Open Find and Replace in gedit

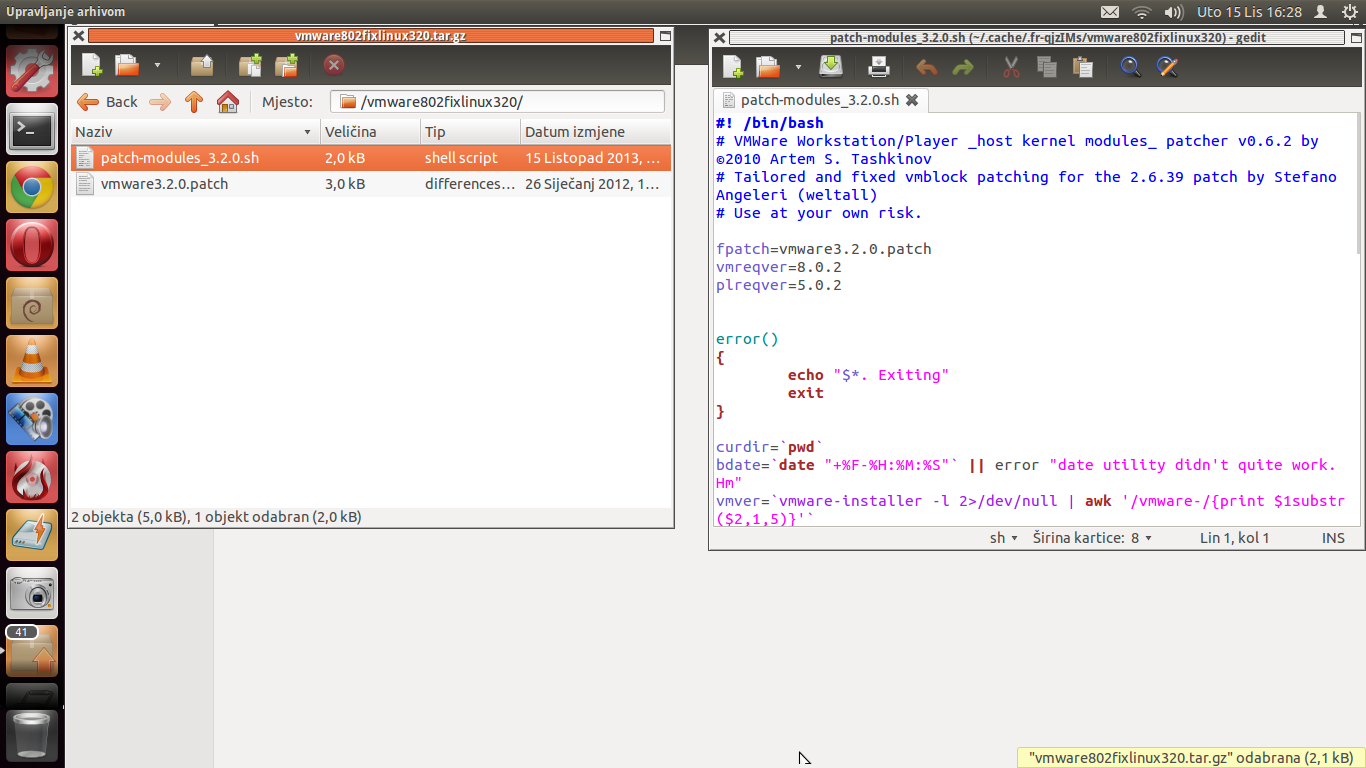[x=1167, y=67]
